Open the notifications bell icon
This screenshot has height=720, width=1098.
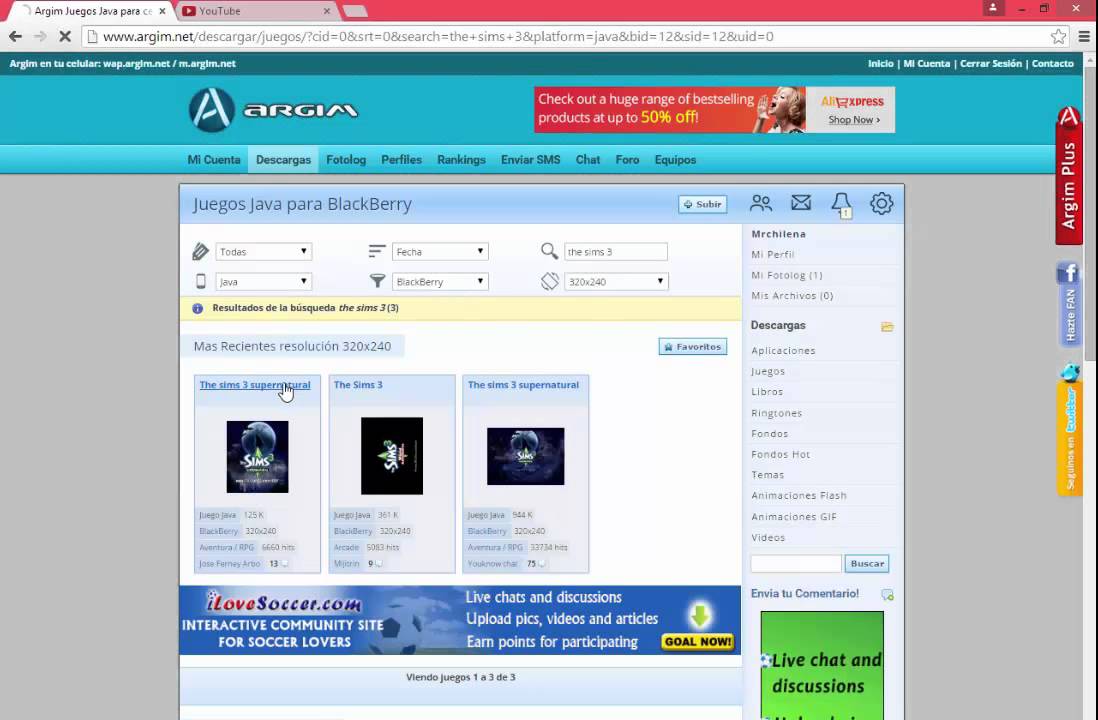click(x=842, y=205)
